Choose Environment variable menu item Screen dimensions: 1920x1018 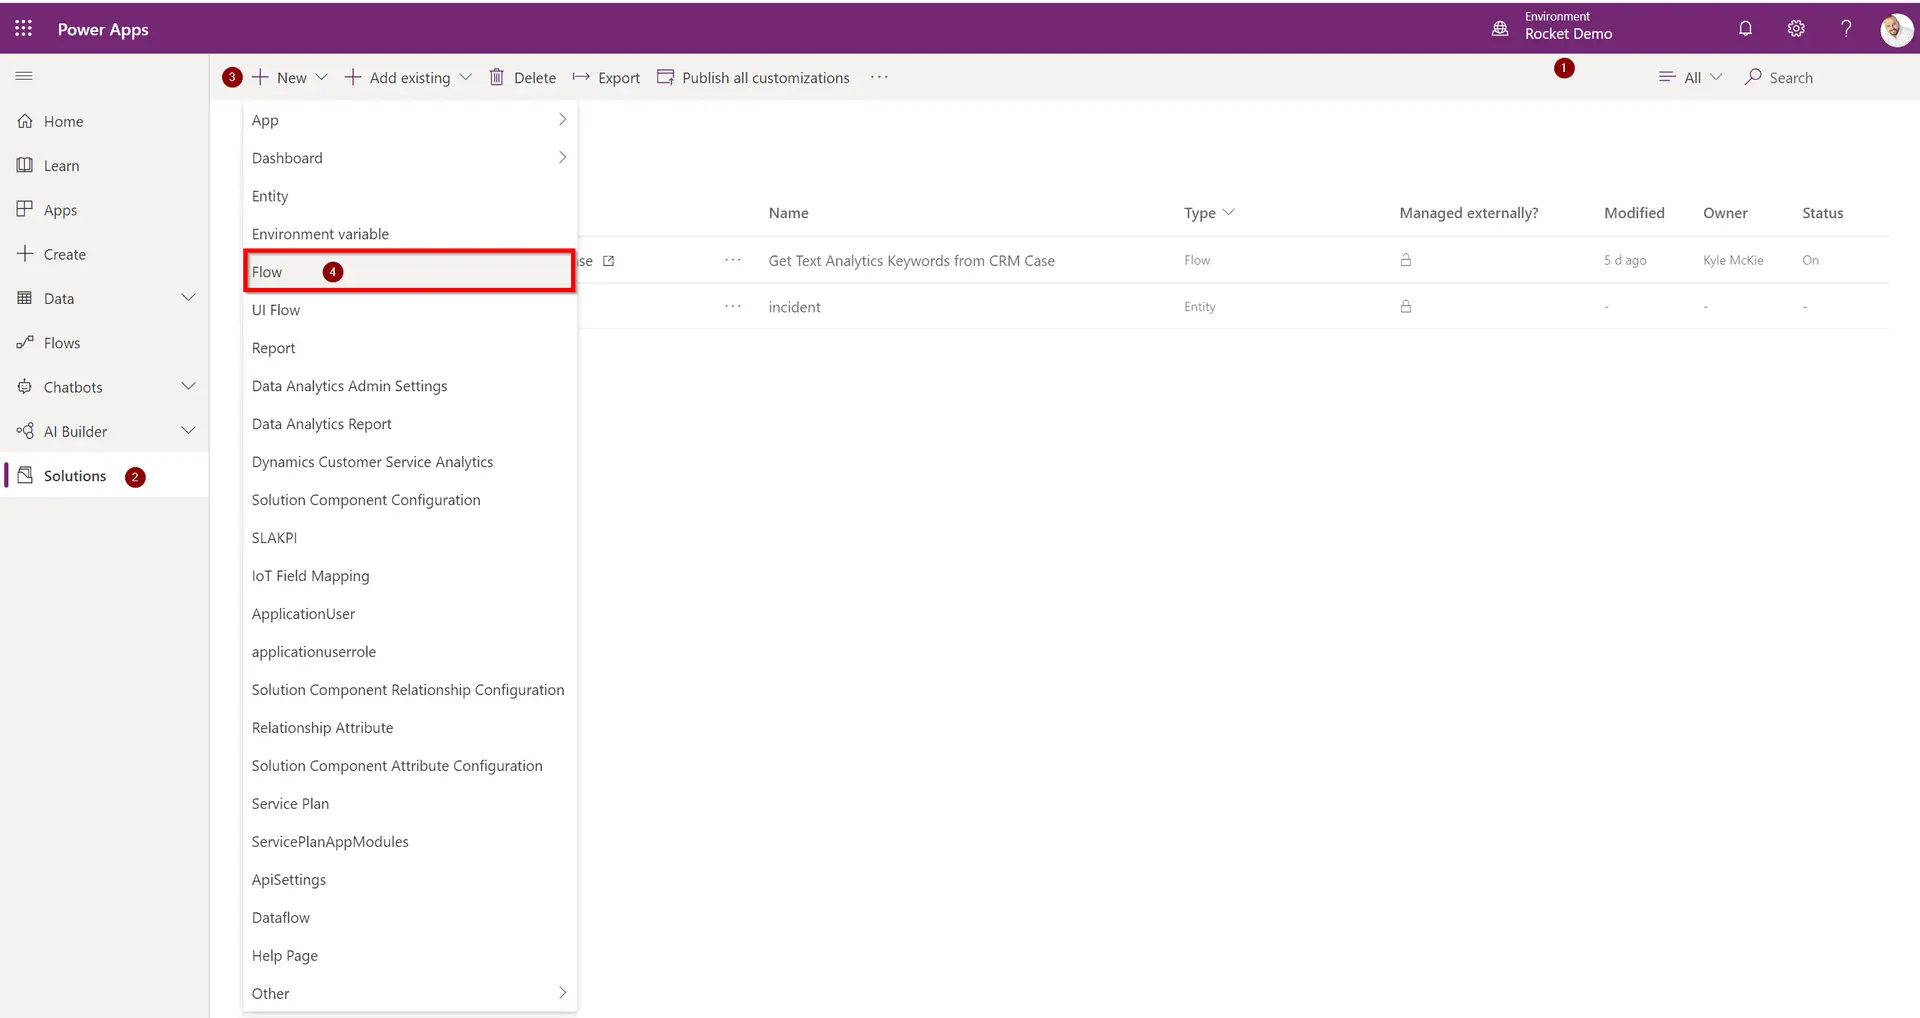pos(409,234)
